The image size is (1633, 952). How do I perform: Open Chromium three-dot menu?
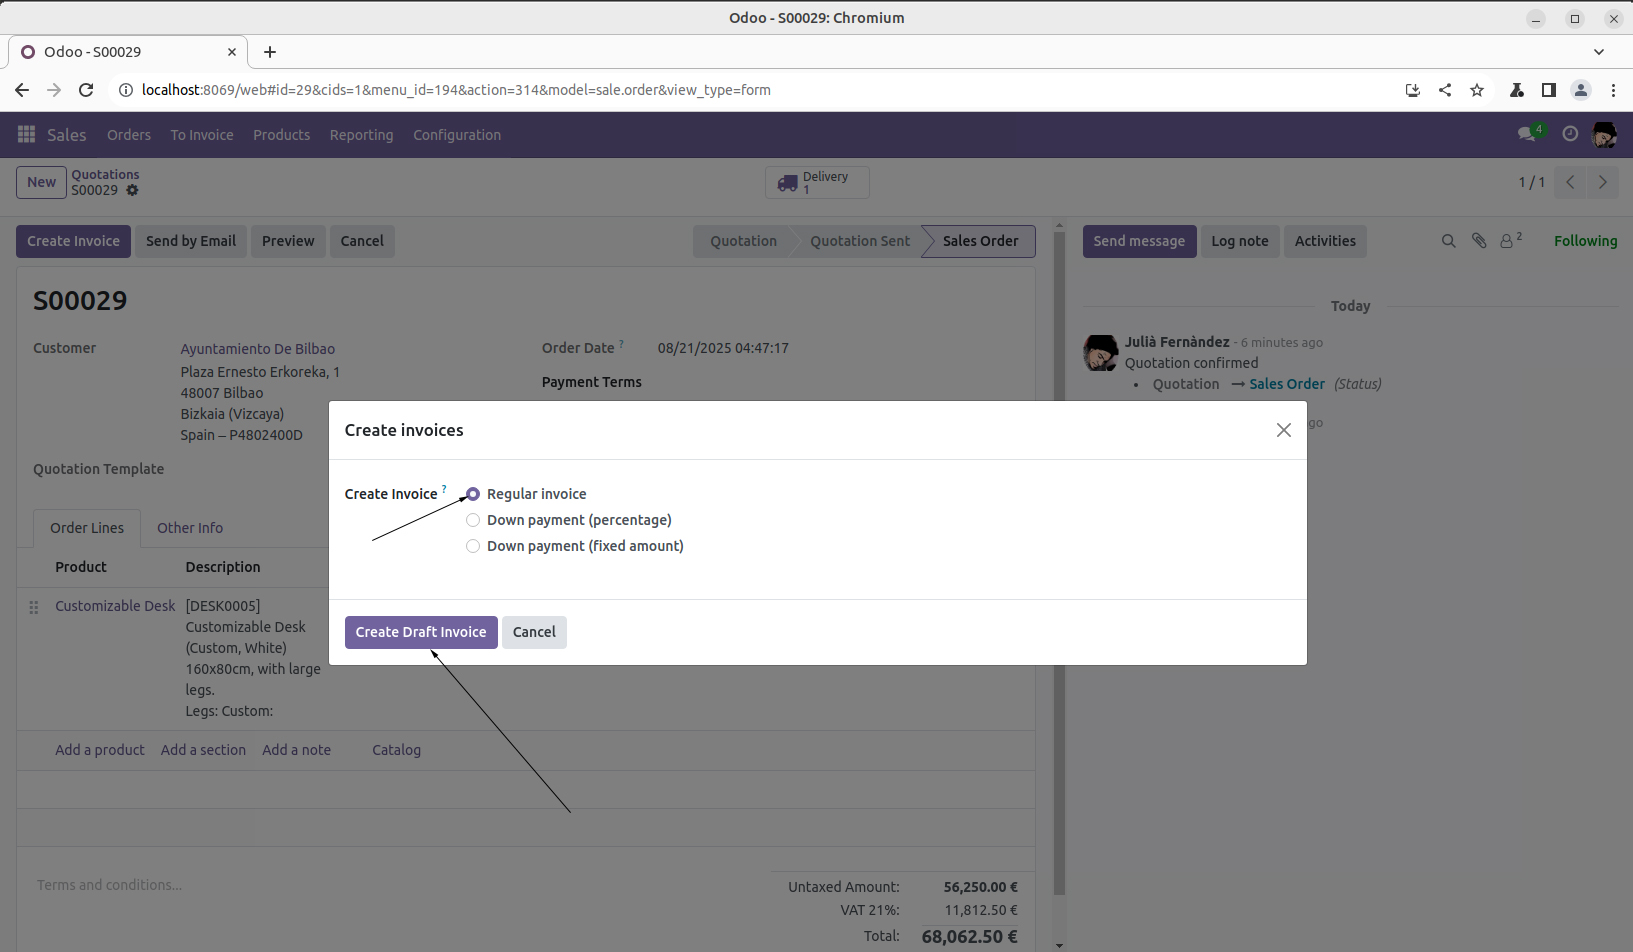point(1613,90)
